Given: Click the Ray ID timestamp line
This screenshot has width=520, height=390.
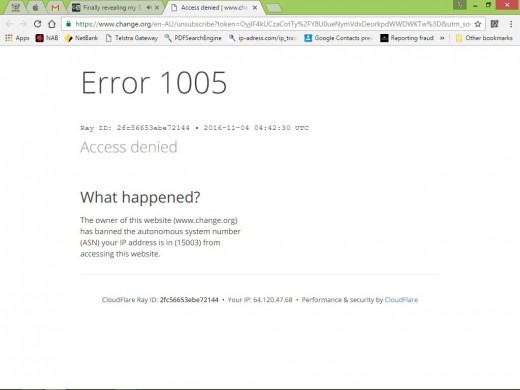Looking at the screenshot, I should (x=194, y=128).
